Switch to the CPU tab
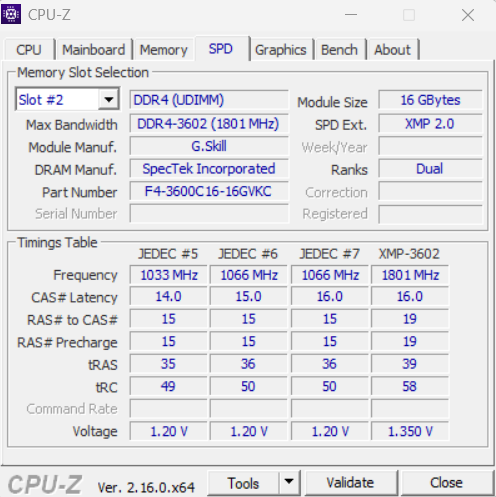 coord(29,50)
